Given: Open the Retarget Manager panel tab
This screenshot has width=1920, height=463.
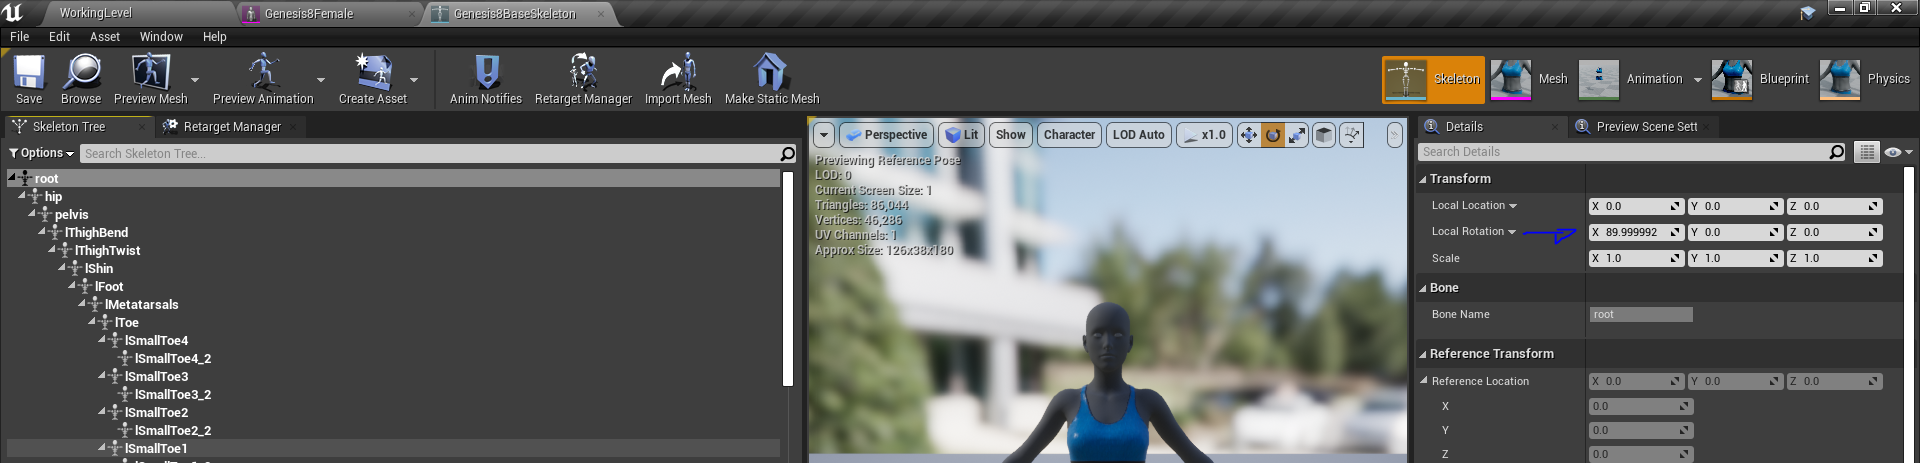Looking at the screenshot, I should (x=232, y=127).
